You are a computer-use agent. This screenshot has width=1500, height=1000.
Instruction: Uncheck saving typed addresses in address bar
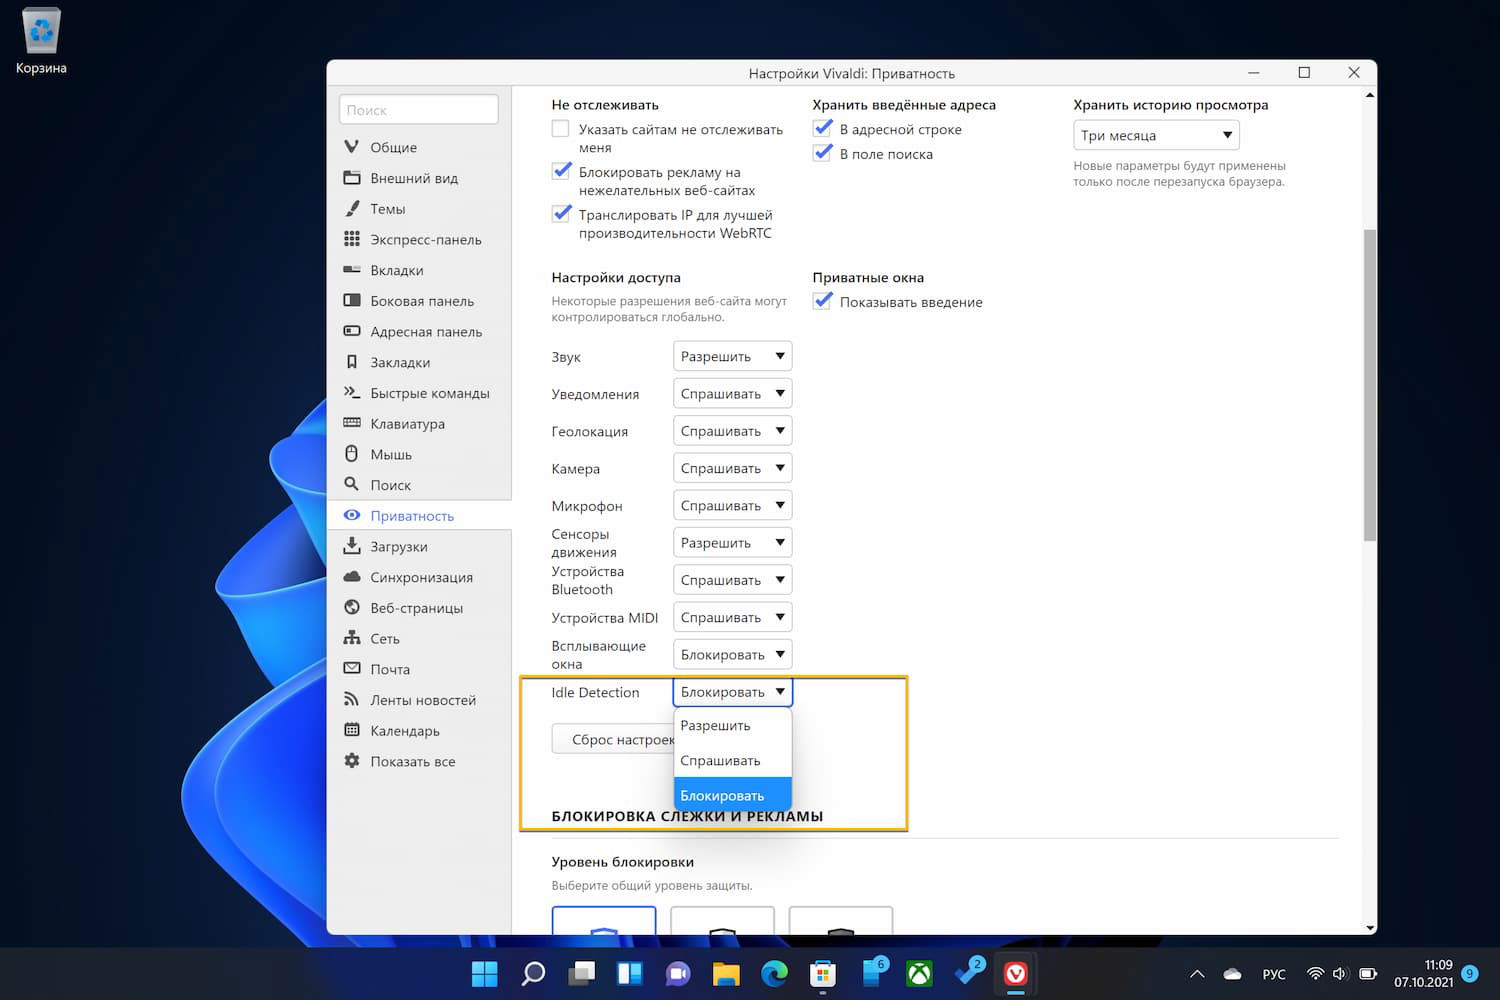pyautogui.click(x=822, y=129)
